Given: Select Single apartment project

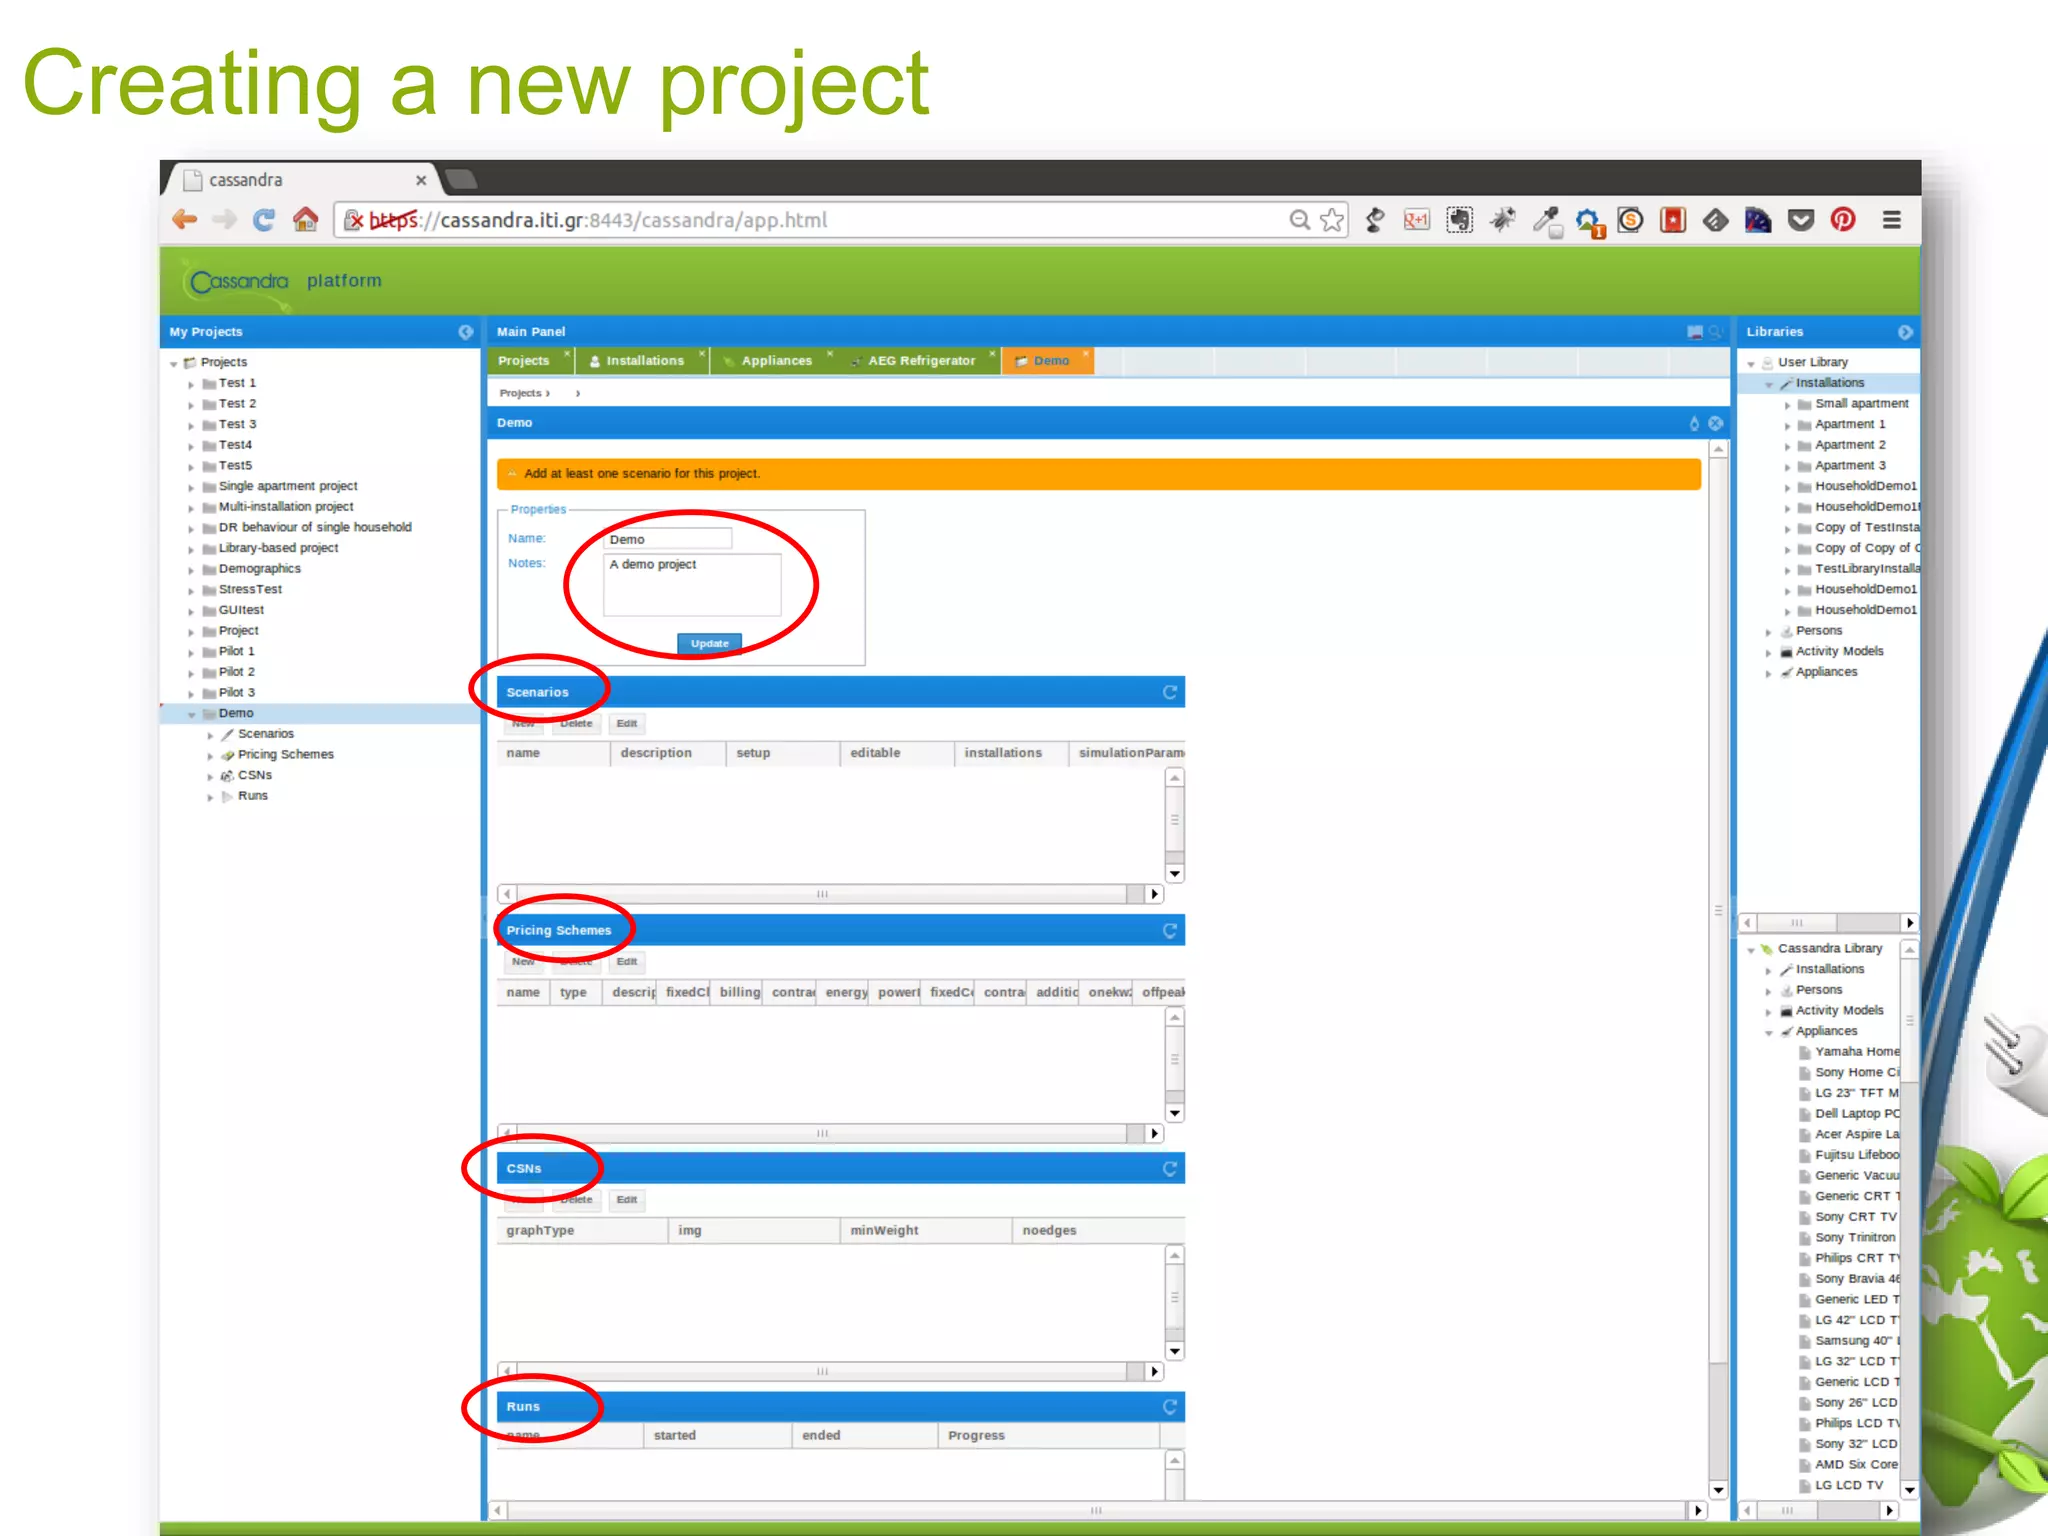Looking at the screenshot, I should pos(288,486).
